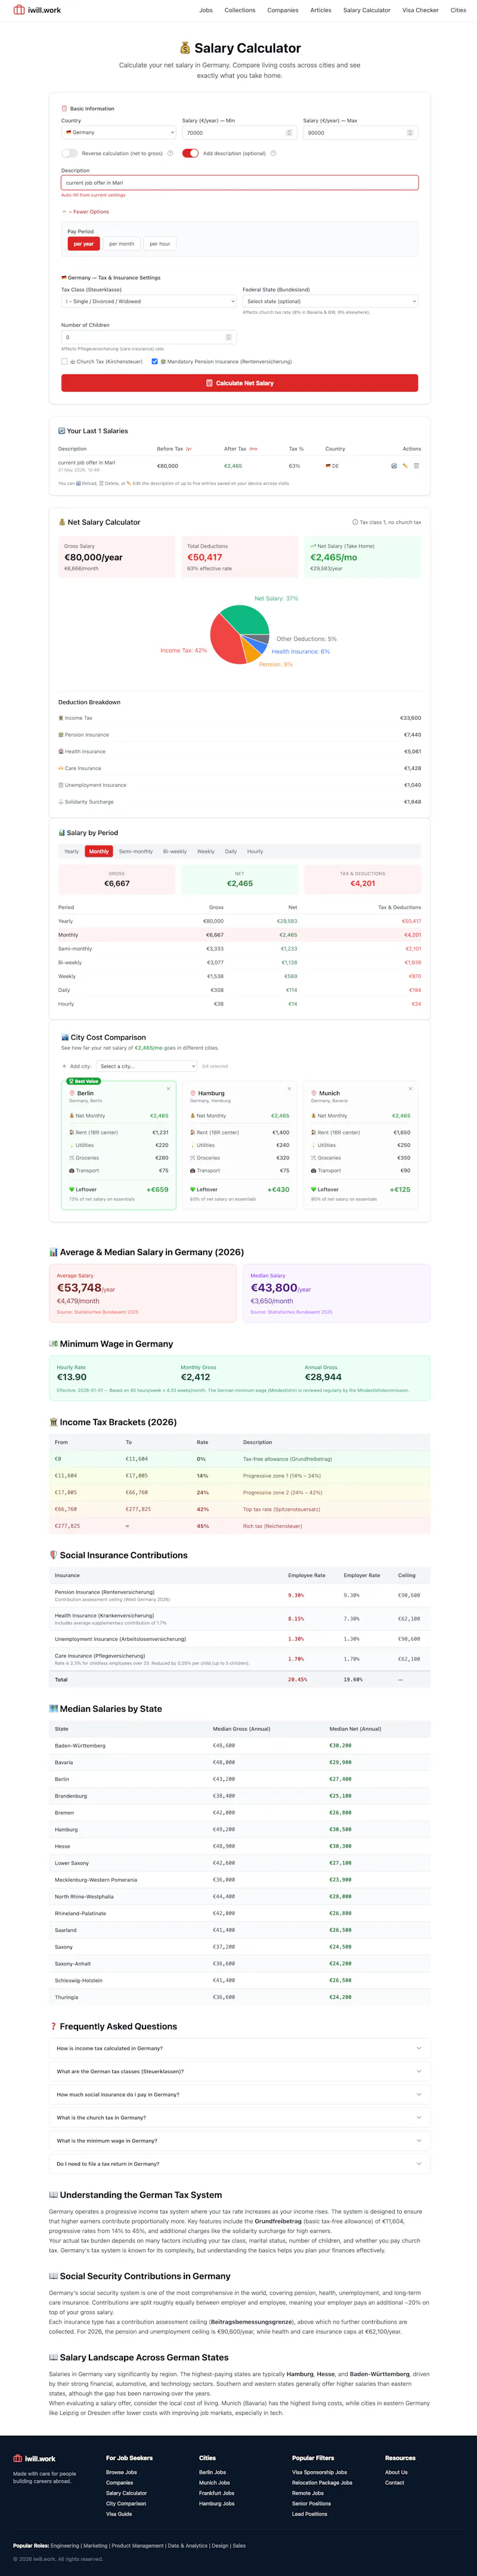
Task: Open the Country dropdown showing Germany
Action: click(x=118, y=133)
